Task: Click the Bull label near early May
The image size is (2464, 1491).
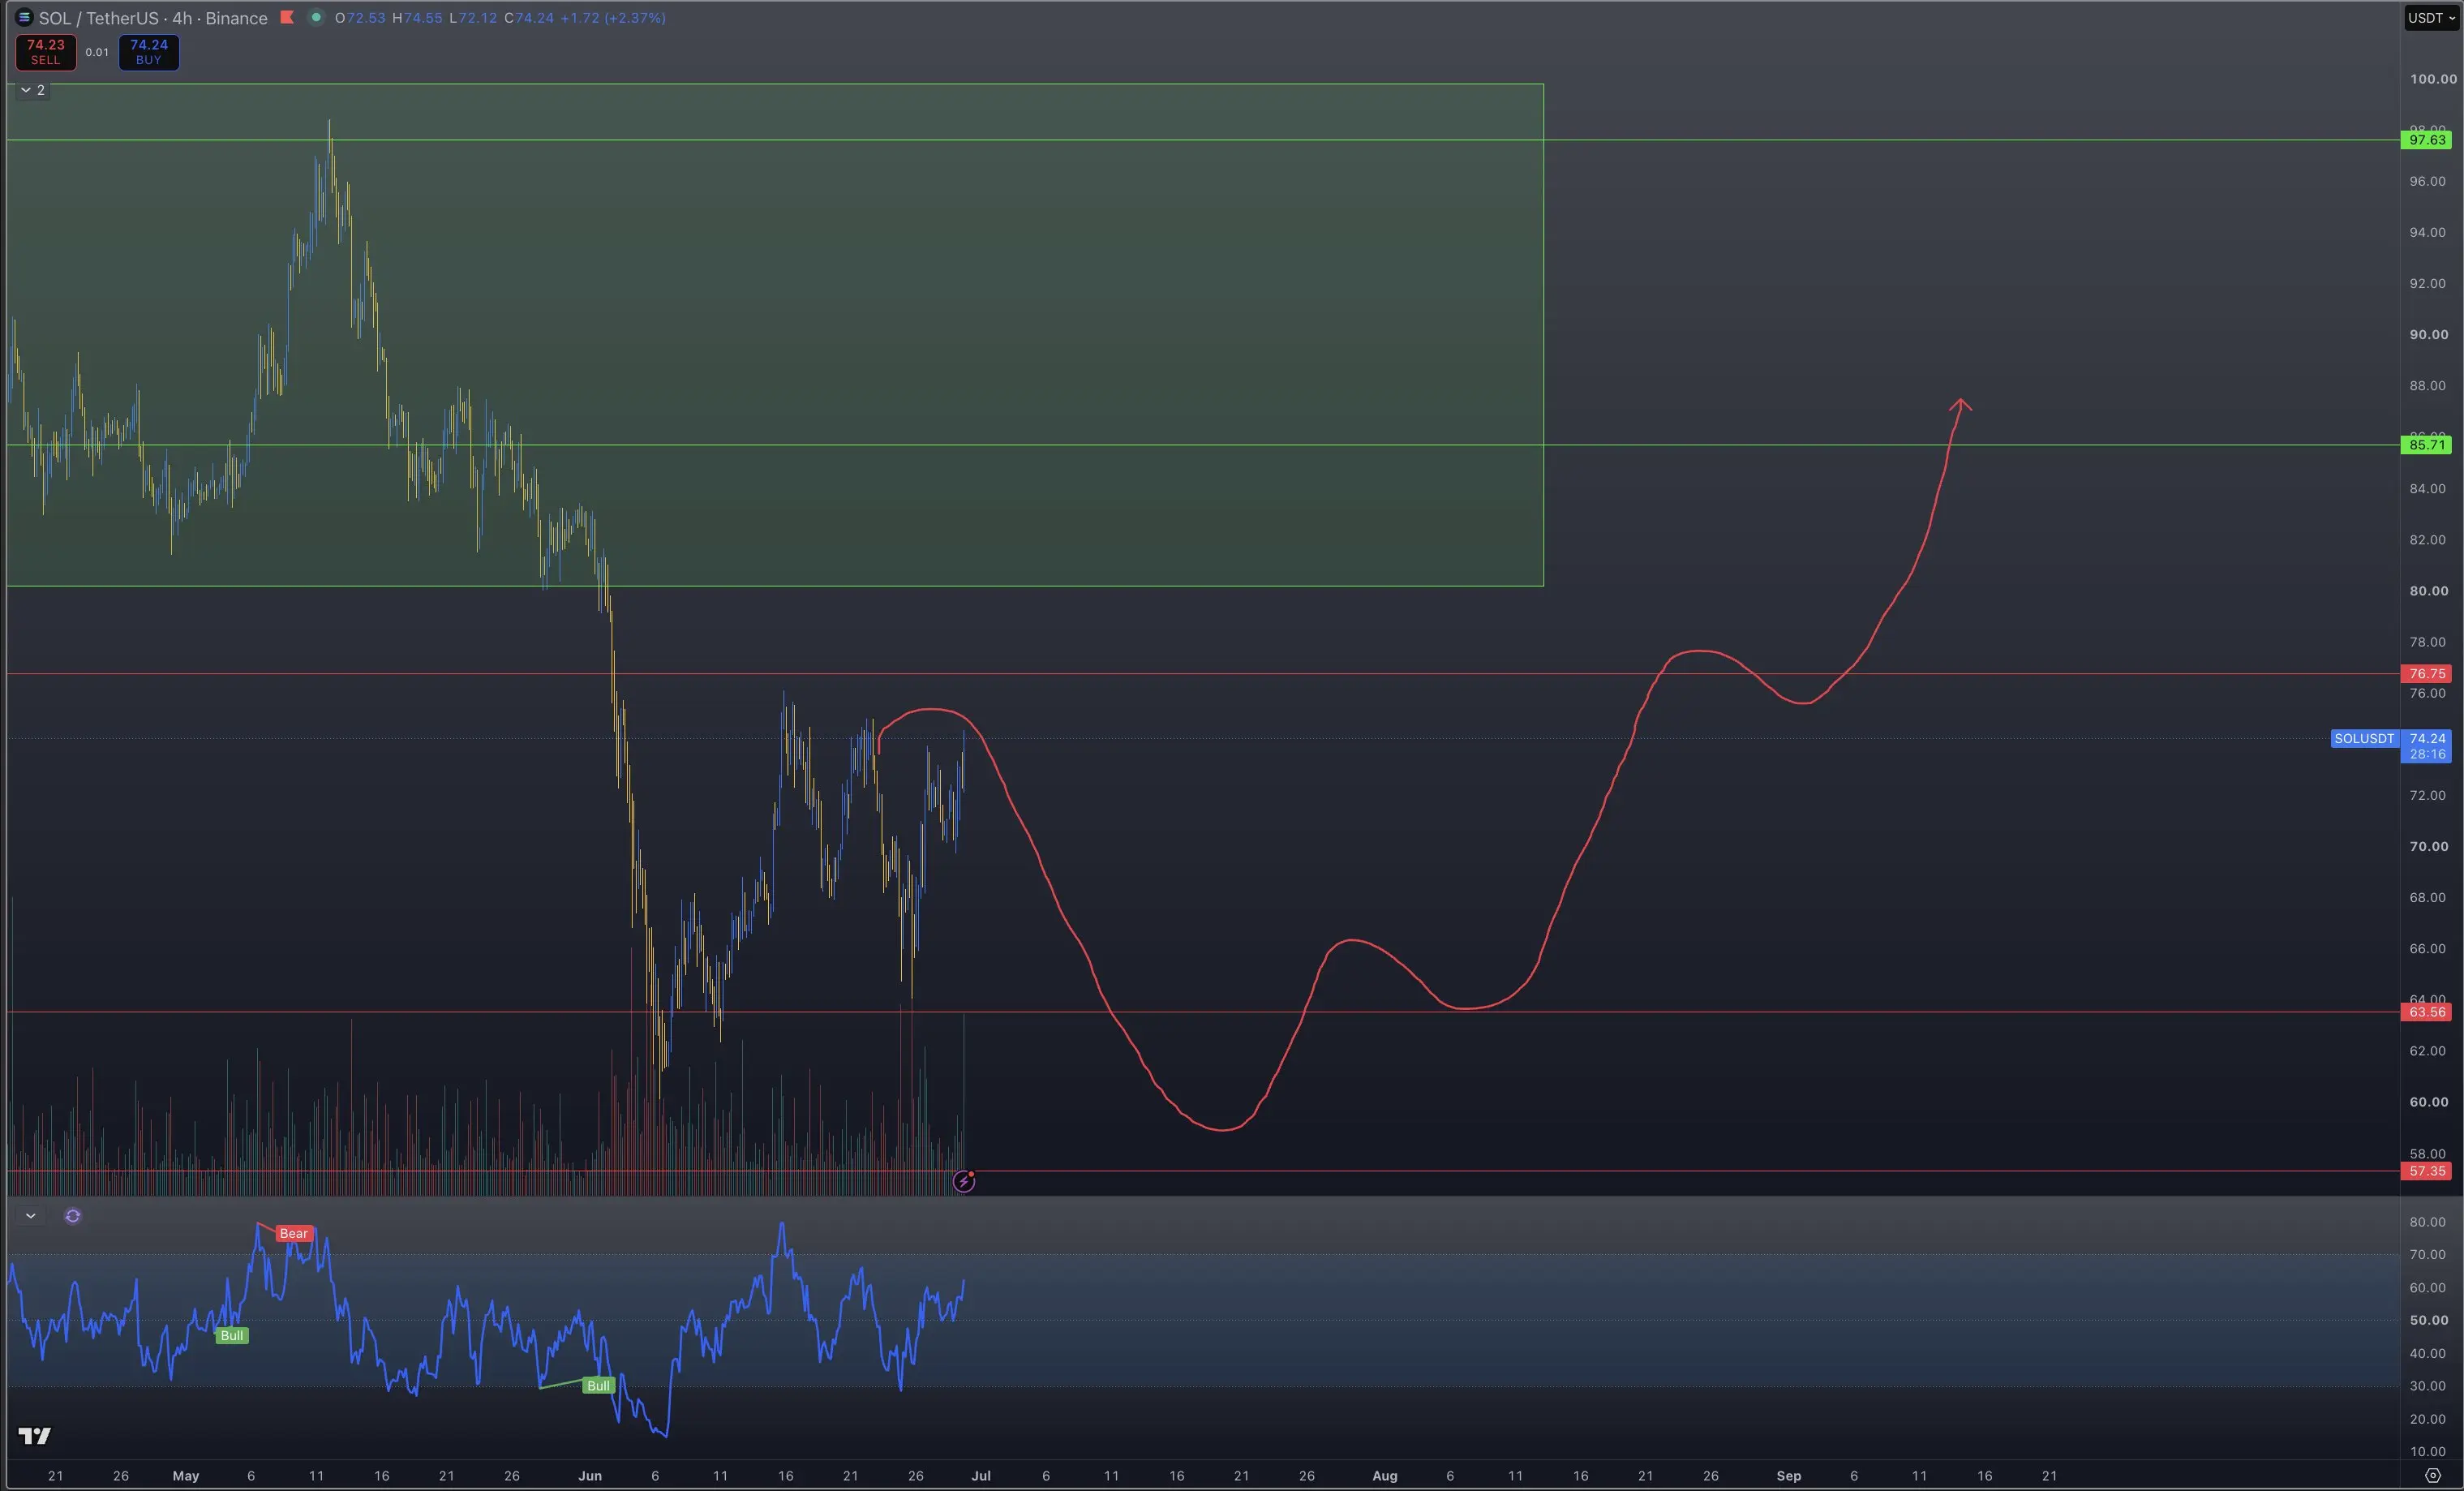Action: tap(232, 1336)
